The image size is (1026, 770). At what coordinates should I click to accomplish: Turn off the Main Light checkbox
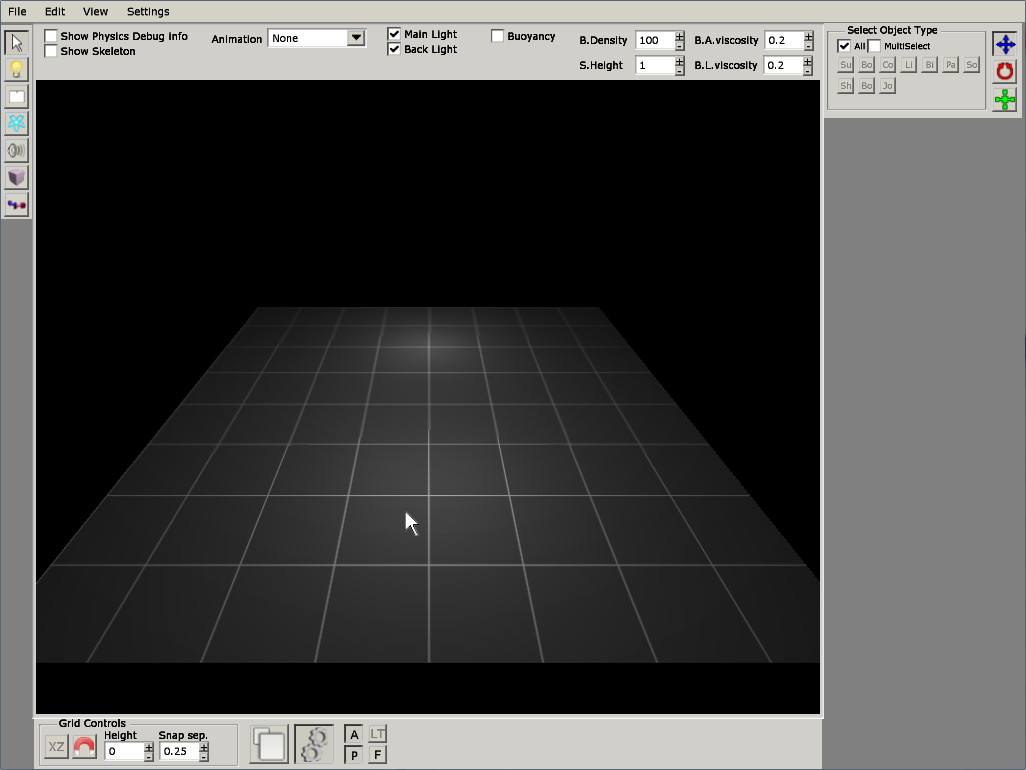[394, 34]
